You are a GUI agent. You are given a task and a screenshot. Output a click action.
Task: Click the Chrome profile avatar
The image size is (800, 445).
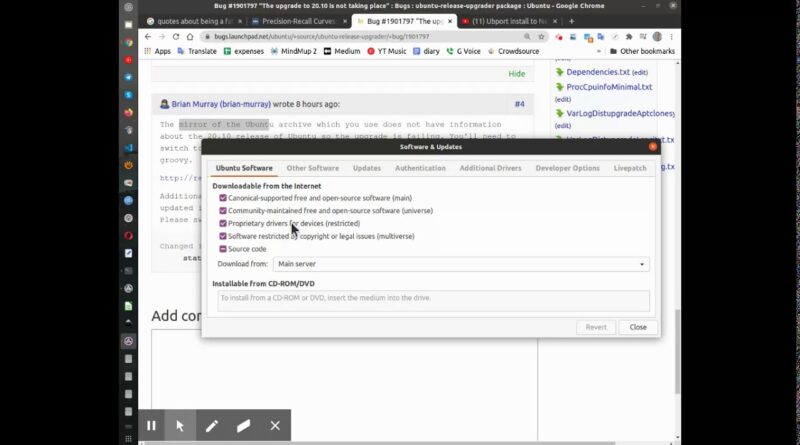tap(658, 37)
